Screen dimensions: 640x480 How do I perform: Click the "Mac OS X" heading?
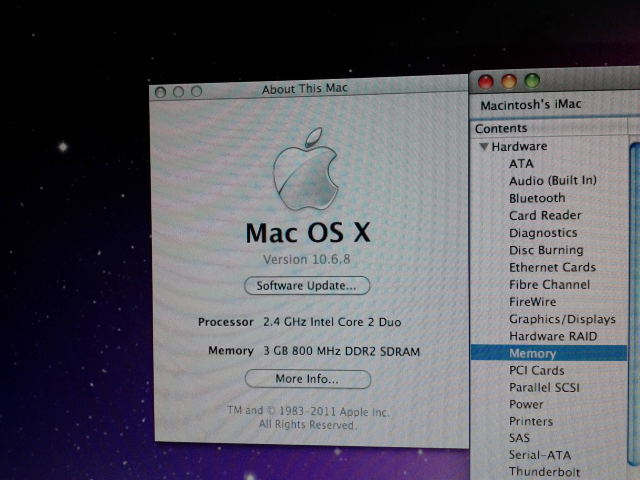[308, 233]
